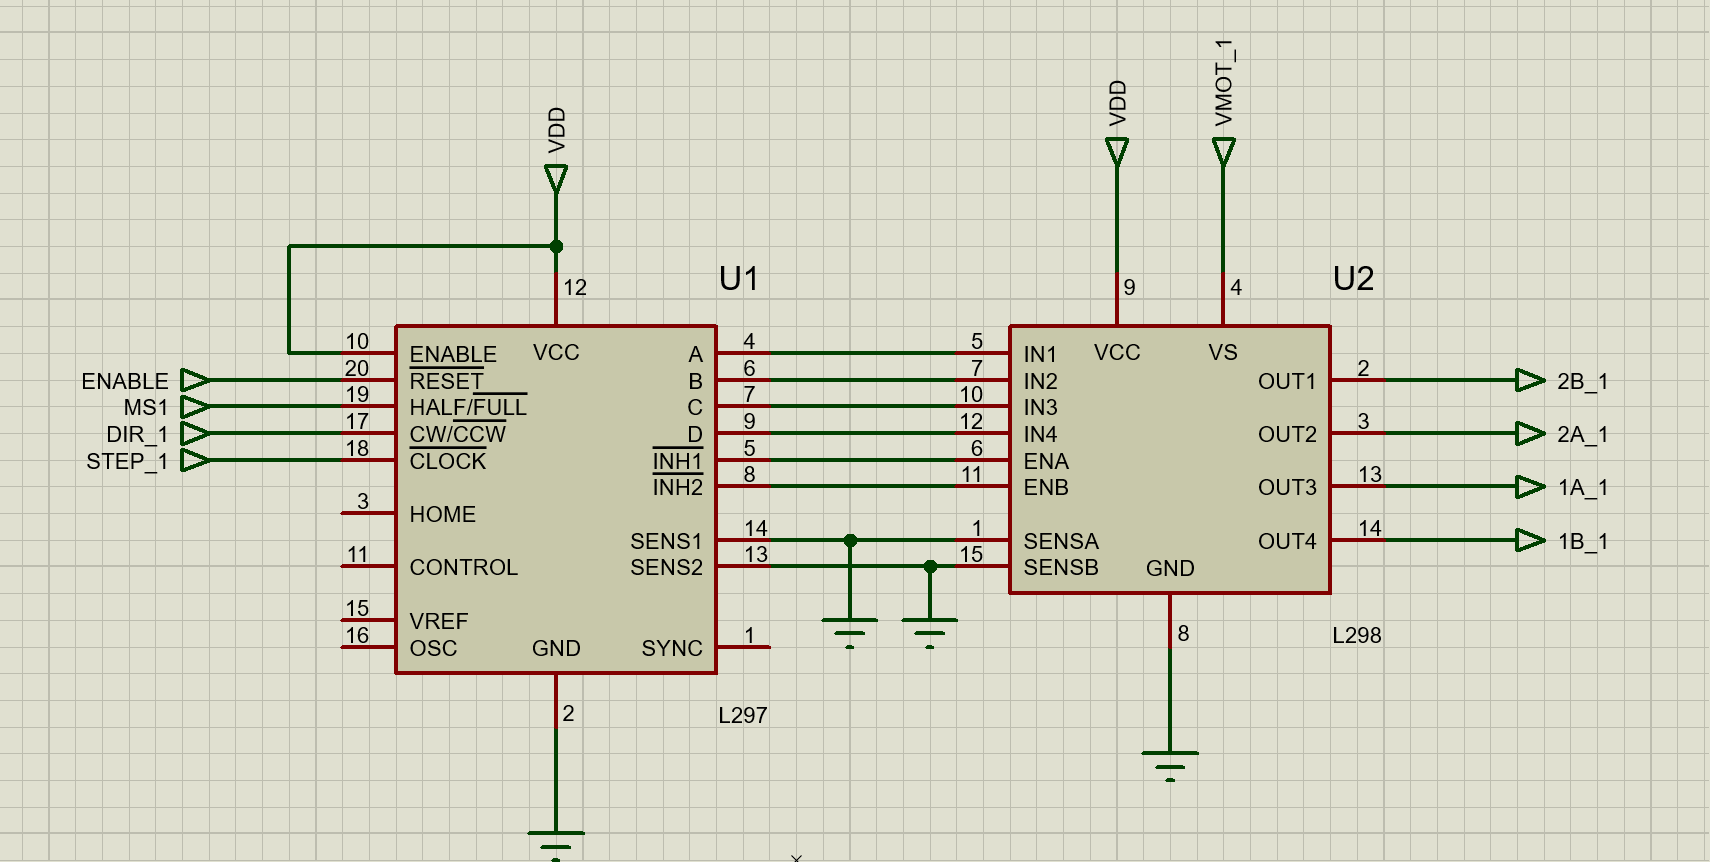This screenshot has height=862, width=1710.
Task: Click the ENB pin label on U2
Action: 1046,487
